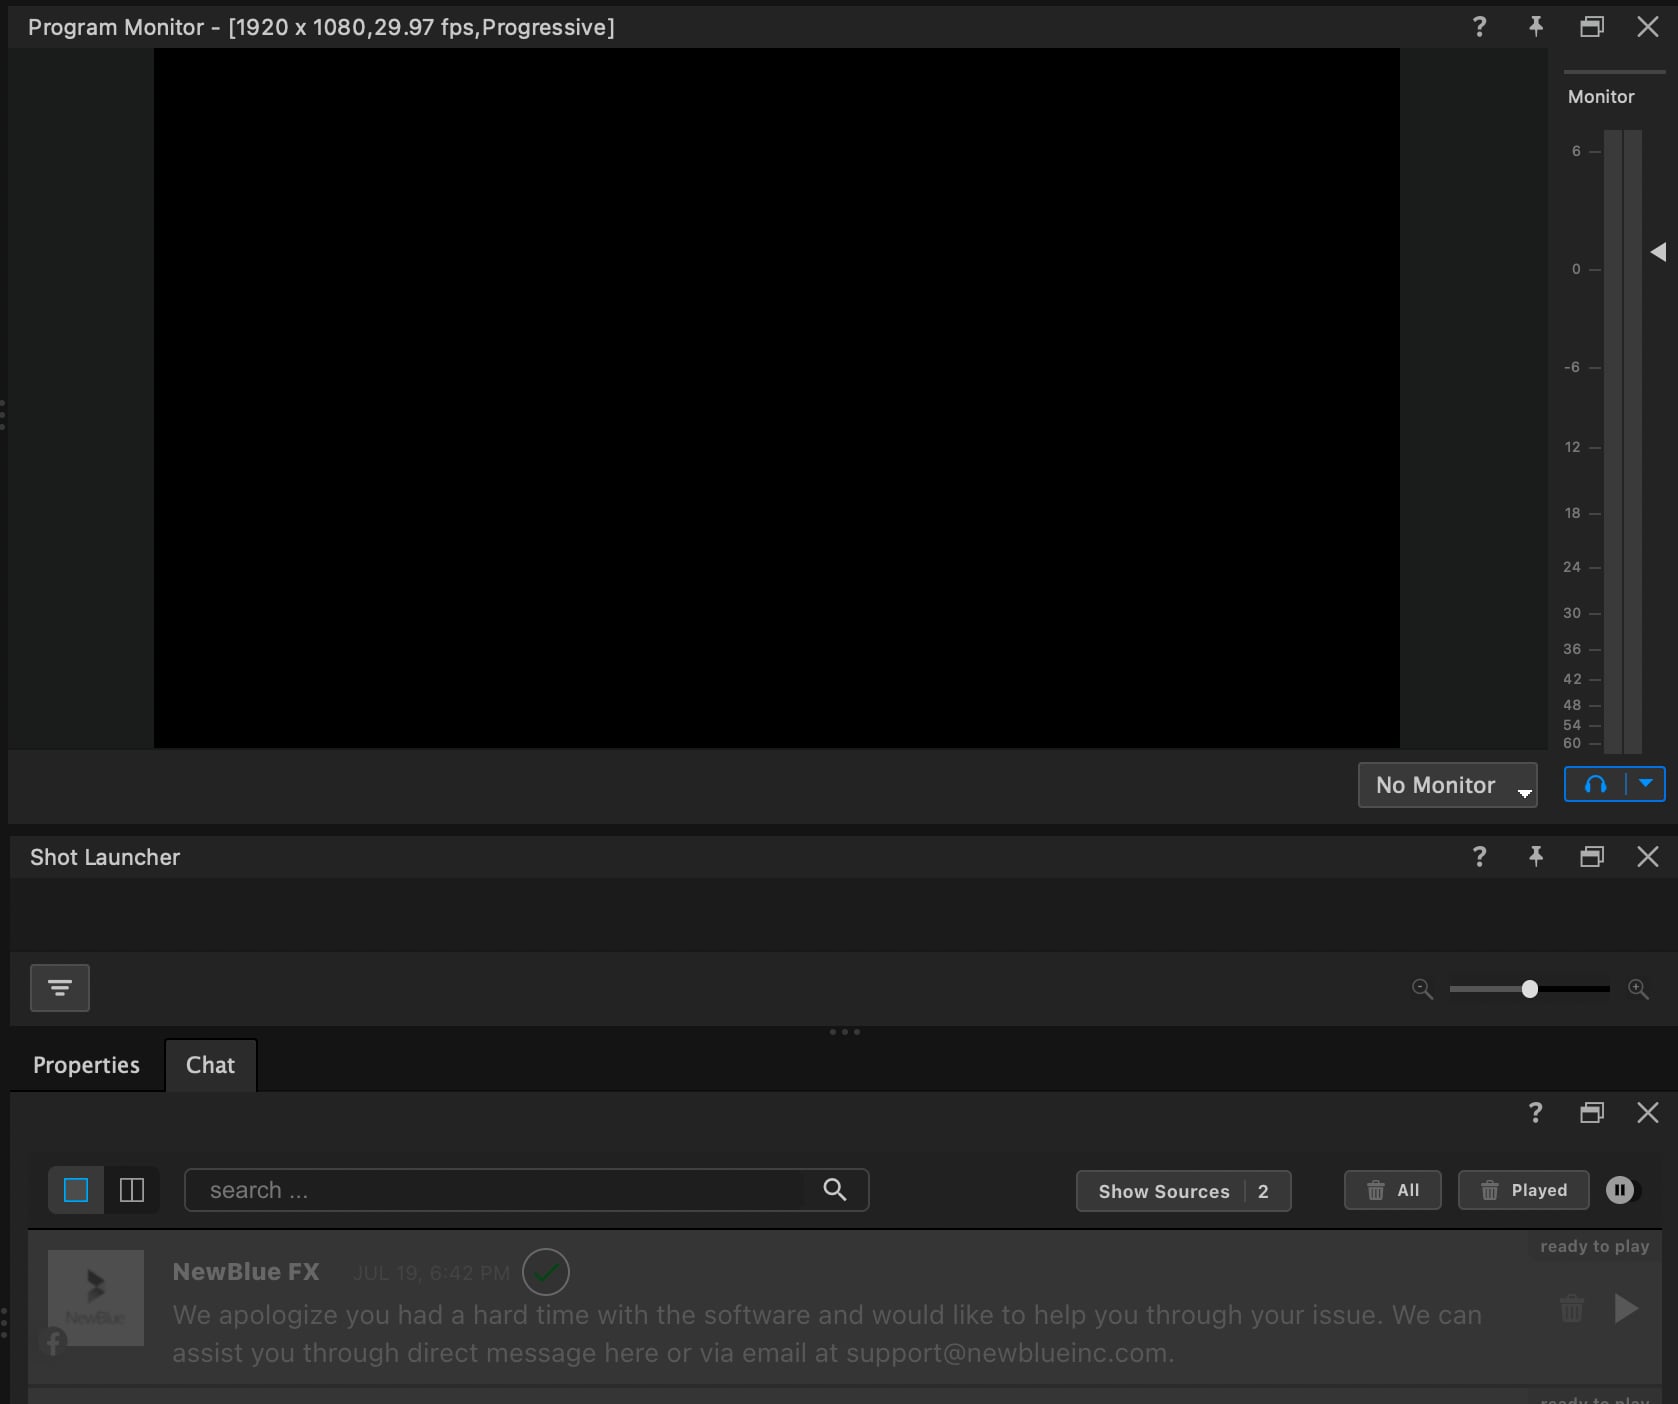This screenshot has height=1404, width=1678.
Task: Click the NewBlue FX sender name
Action: pyautogui.click(x=246, y=1272)
